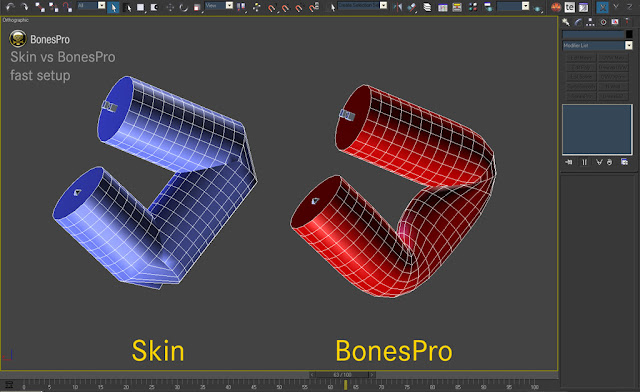The height and width of the screenshot is (392, 640).
Task: Switch to the Create panel tab
Action: (x=566, y=22)
